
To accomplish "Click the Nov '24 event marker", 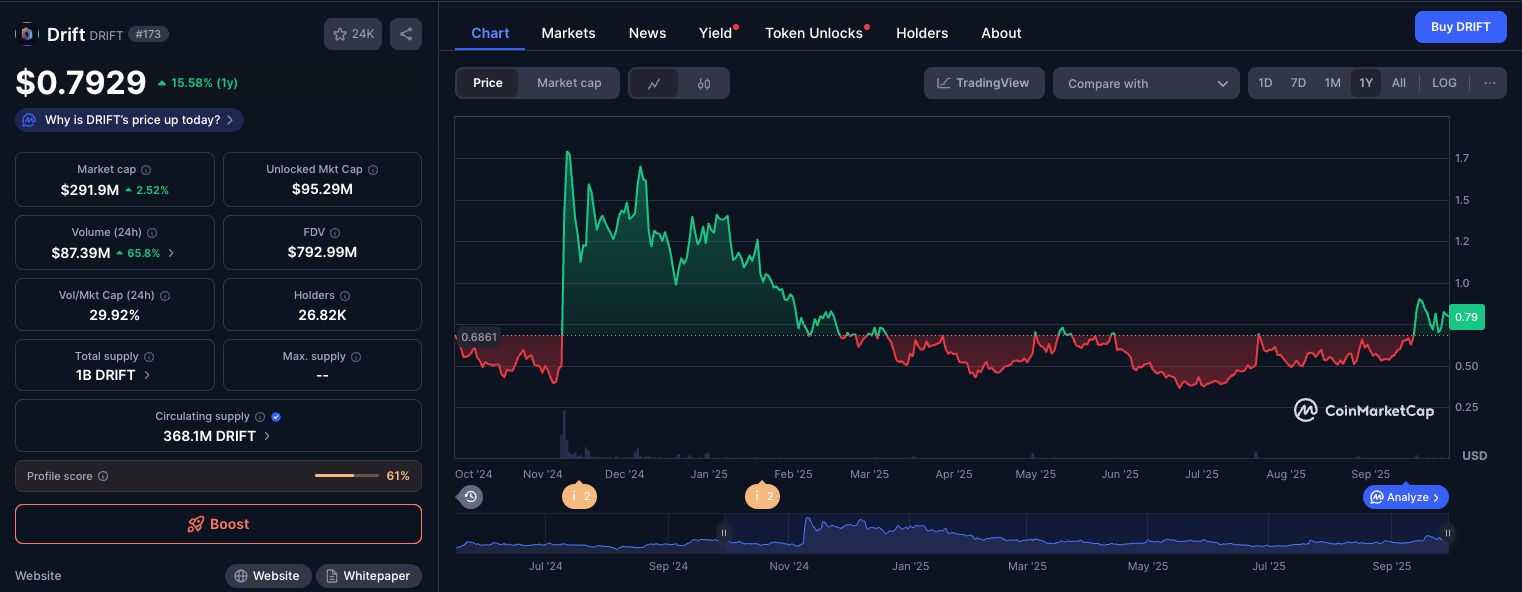I will click(x=579, y=496).
